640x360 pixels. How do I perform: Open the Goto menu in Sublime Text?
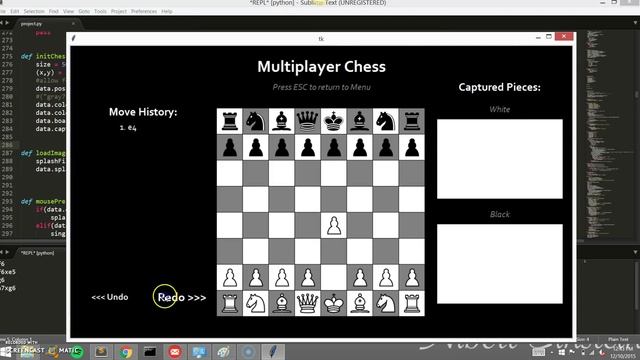pyautogui.click(x=84, y=11)
